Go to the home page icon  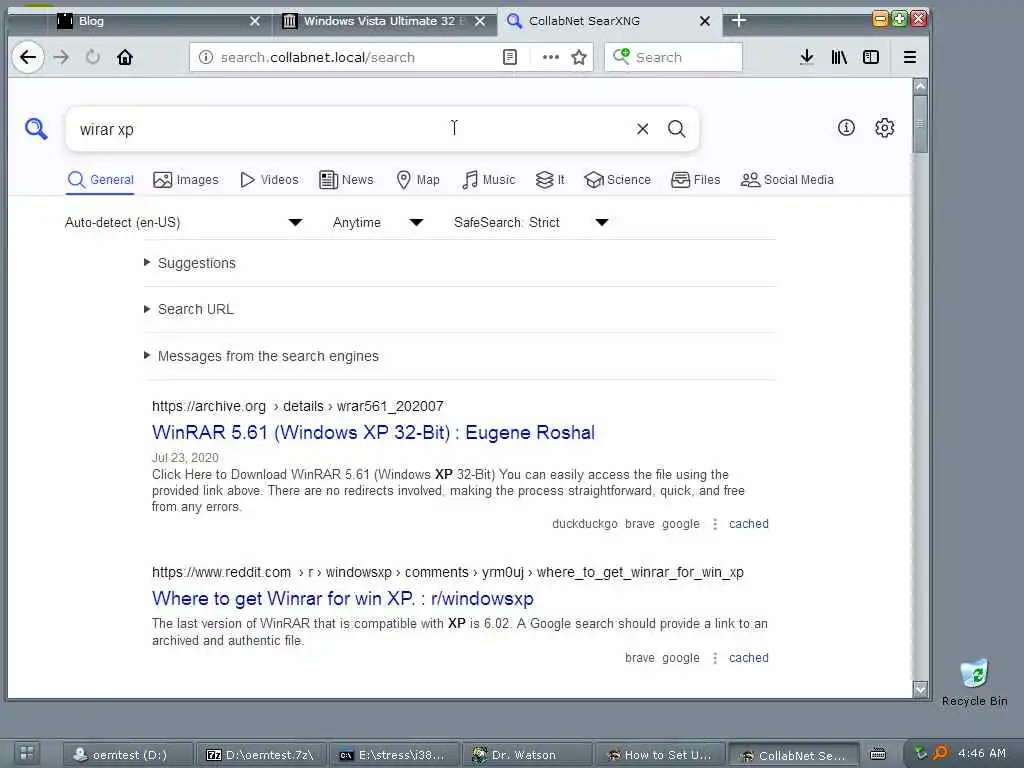point(125,57)
